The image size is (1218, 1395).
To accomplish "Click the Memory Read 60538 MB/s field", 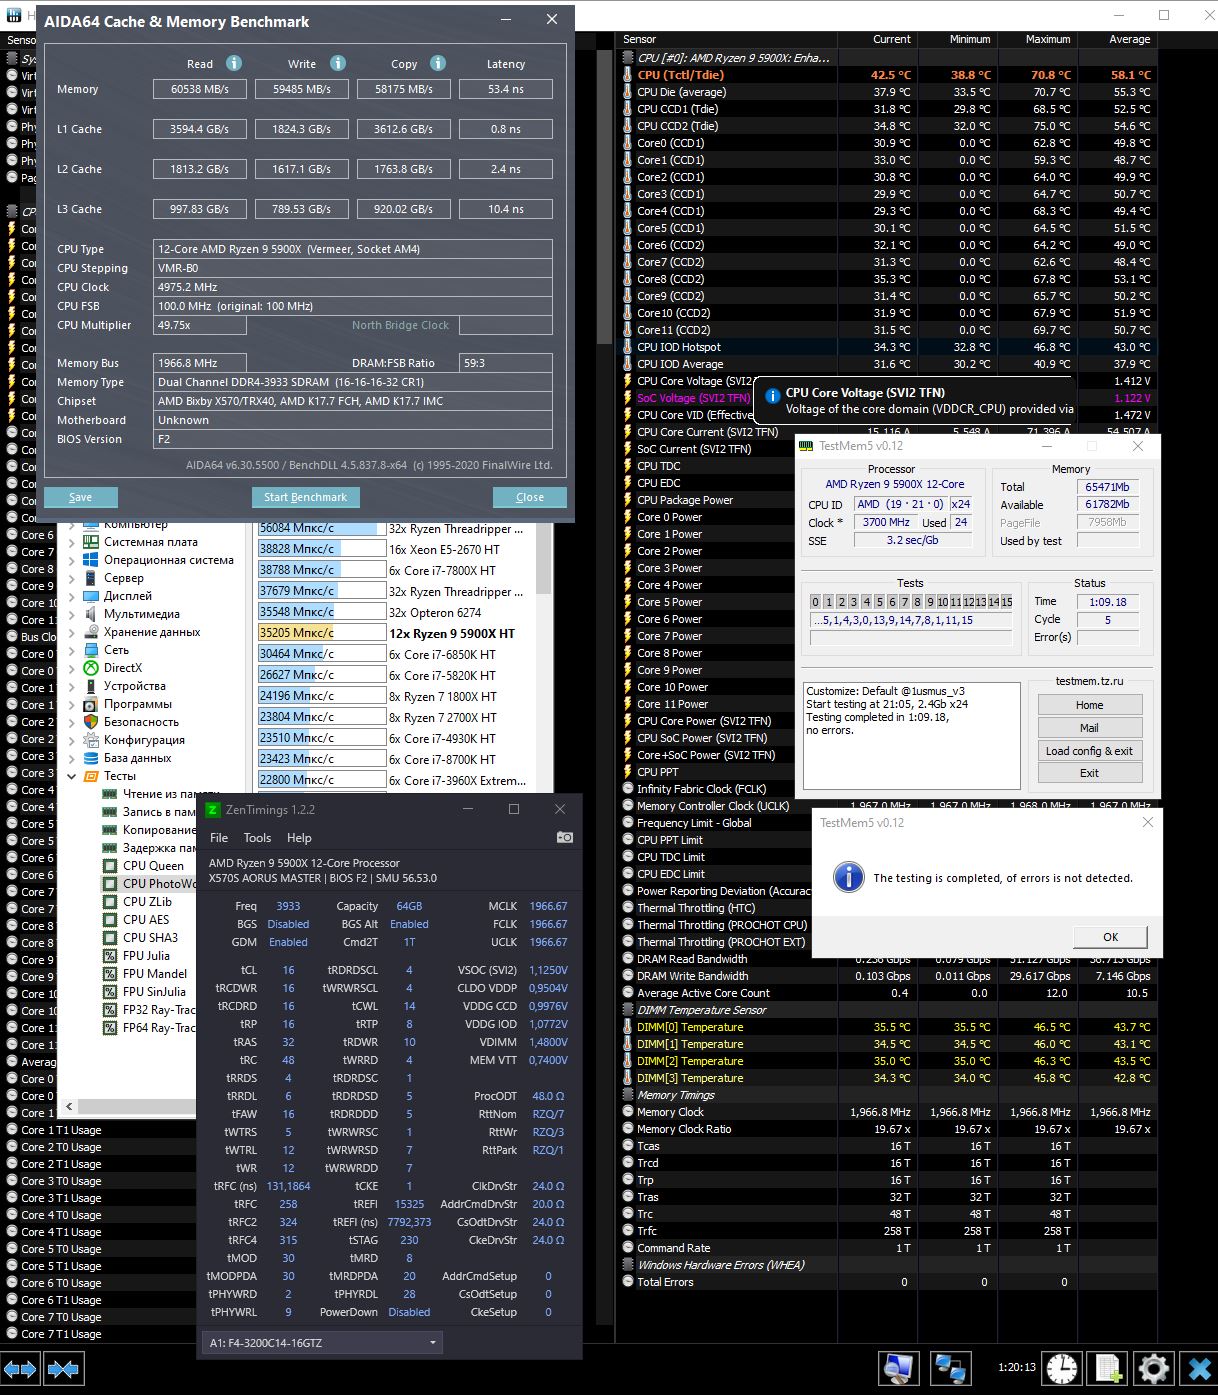I will [200, 89].
